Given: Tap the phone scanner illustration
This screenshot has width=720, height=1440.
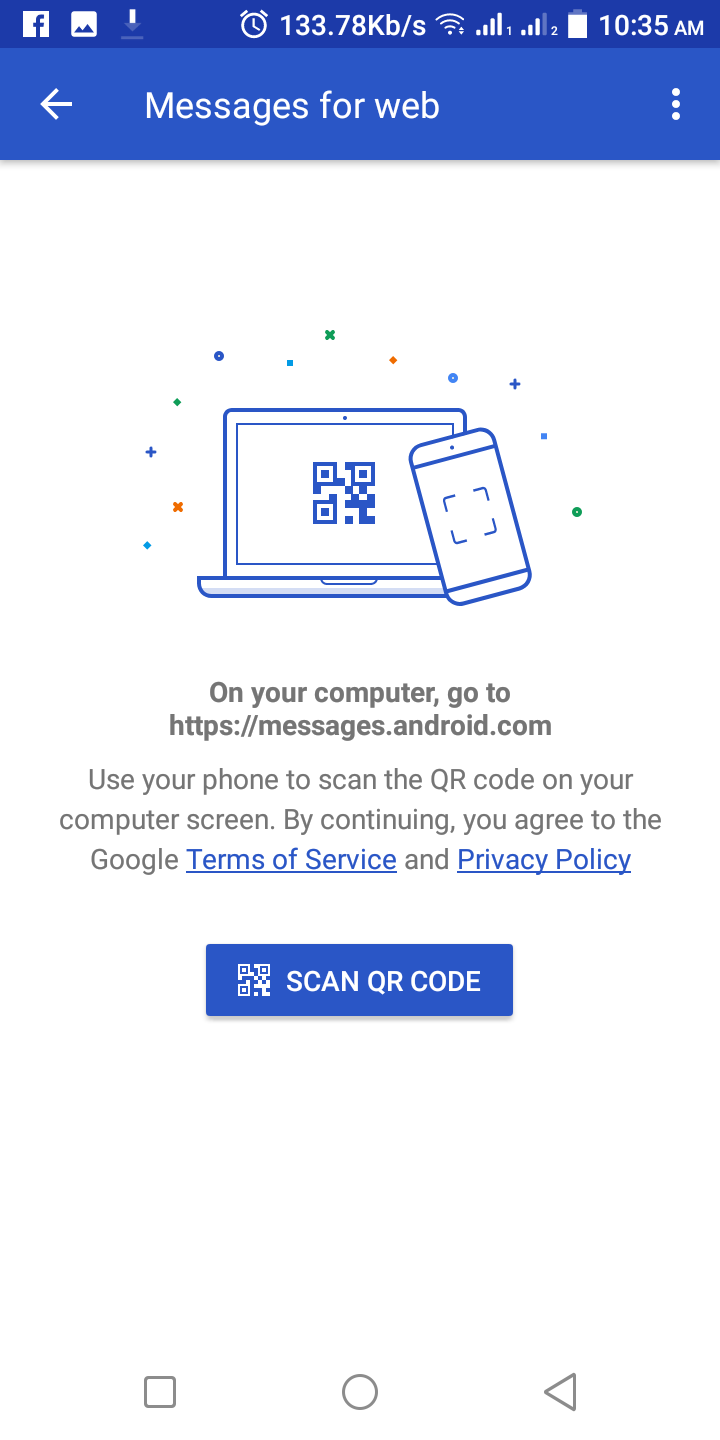Looking at the screenshot, I should coord(470,516).
